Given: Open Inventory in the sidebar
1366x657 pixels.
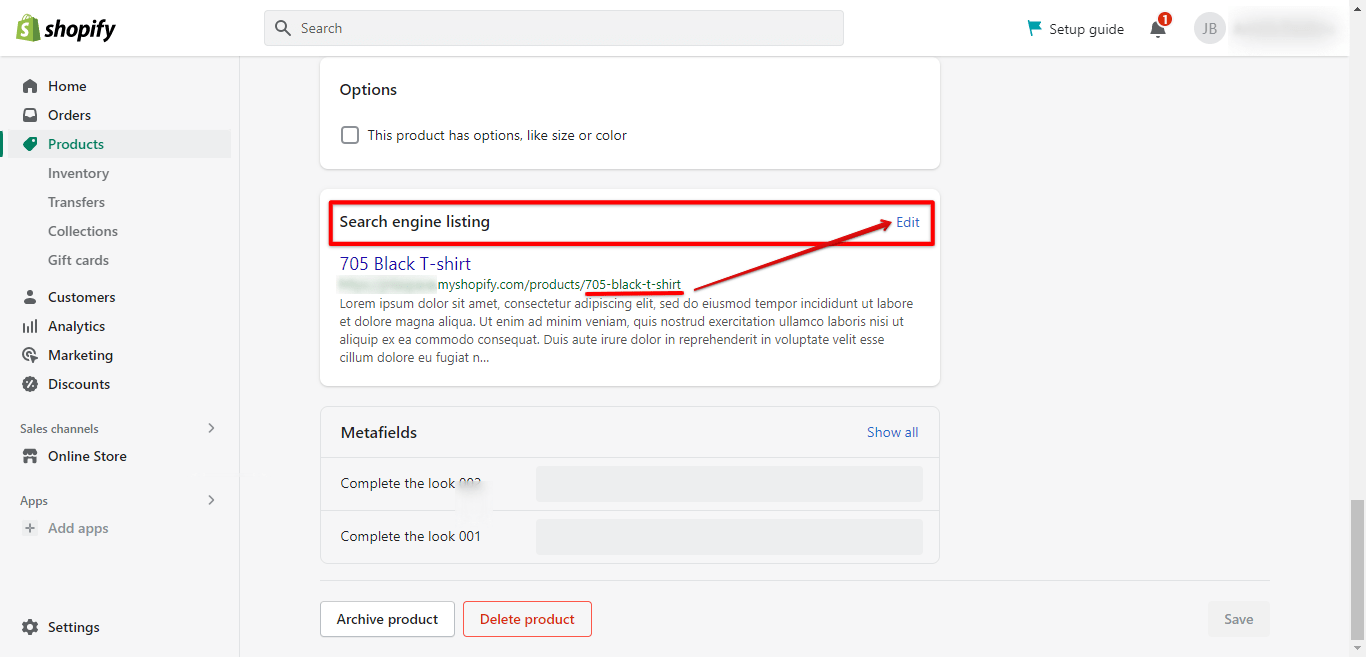Looking at the screenshot, I should point(78,172).
